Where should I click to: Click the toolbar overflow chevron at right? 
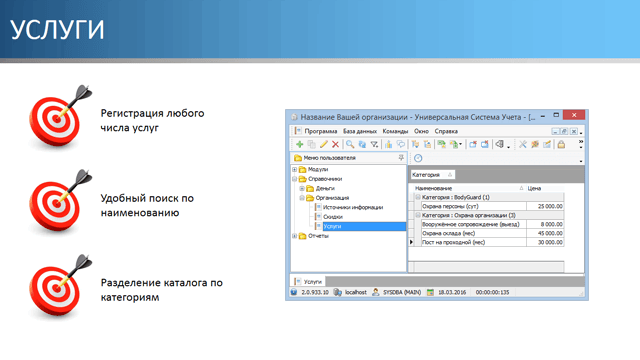click(581, 142)
